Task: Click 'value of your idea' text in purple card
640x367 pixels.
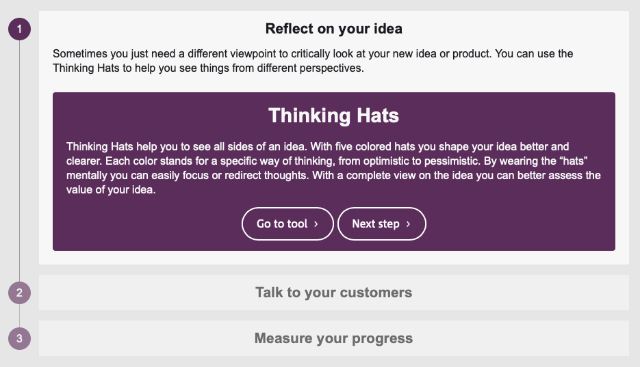Action: pyautogui.click(x=110, y=190)
